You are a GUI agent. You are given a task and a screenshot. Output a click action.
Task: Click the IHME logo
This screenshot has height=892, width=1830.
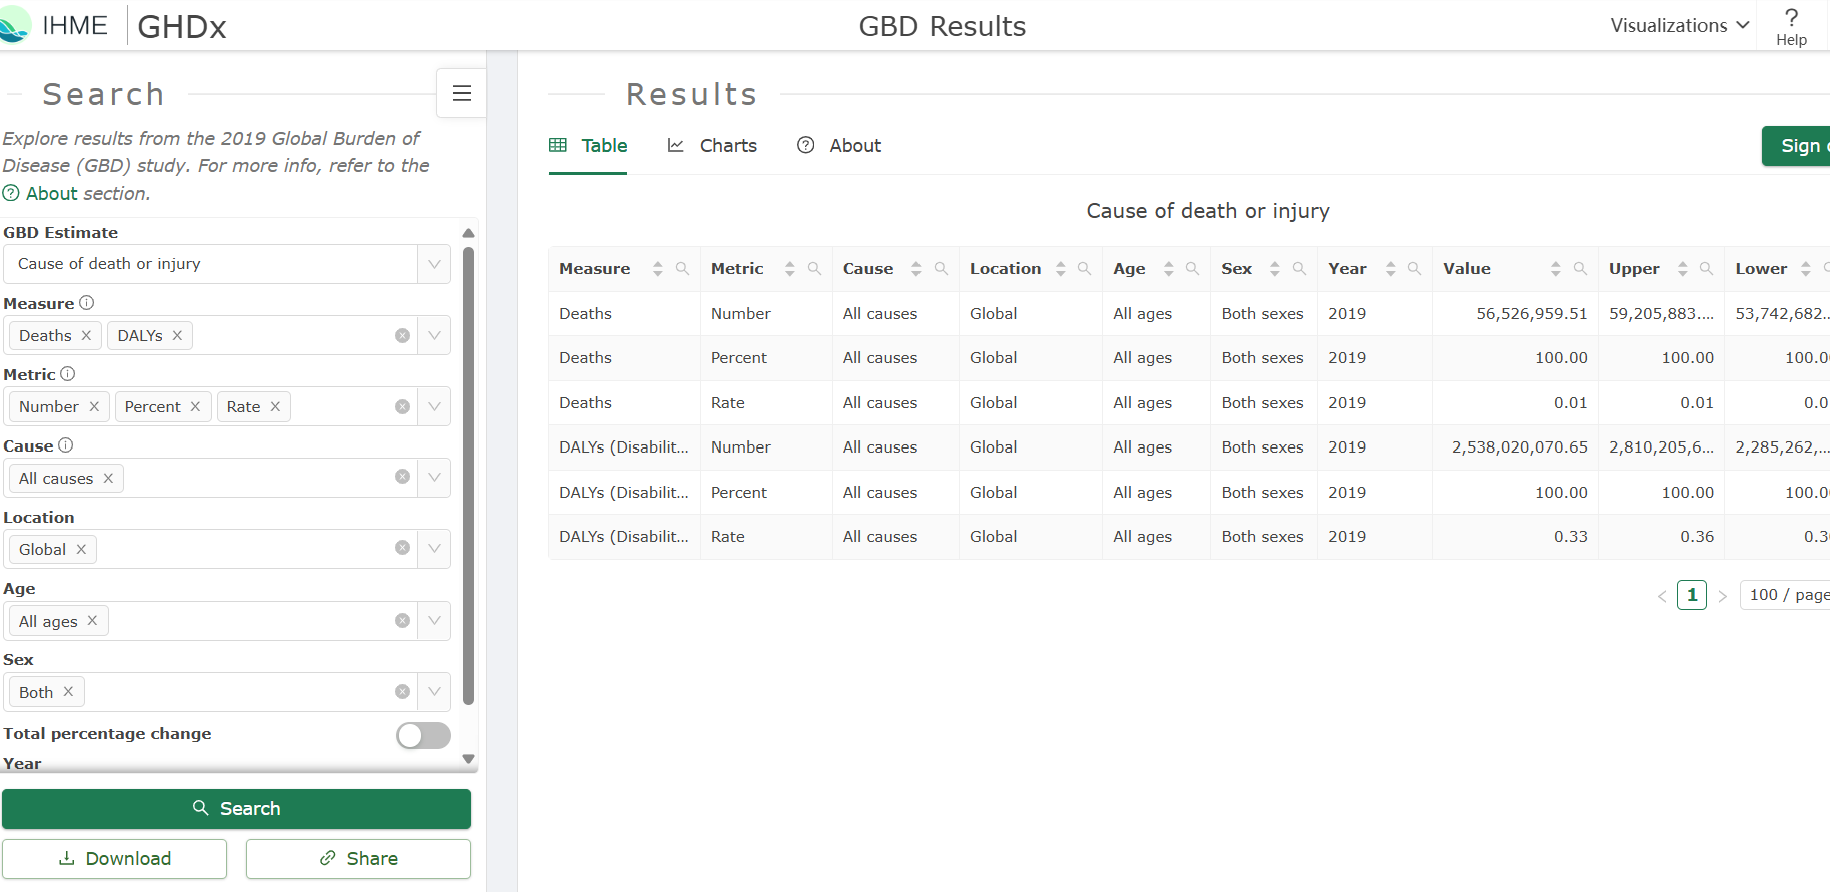click(x=55, y=25)
